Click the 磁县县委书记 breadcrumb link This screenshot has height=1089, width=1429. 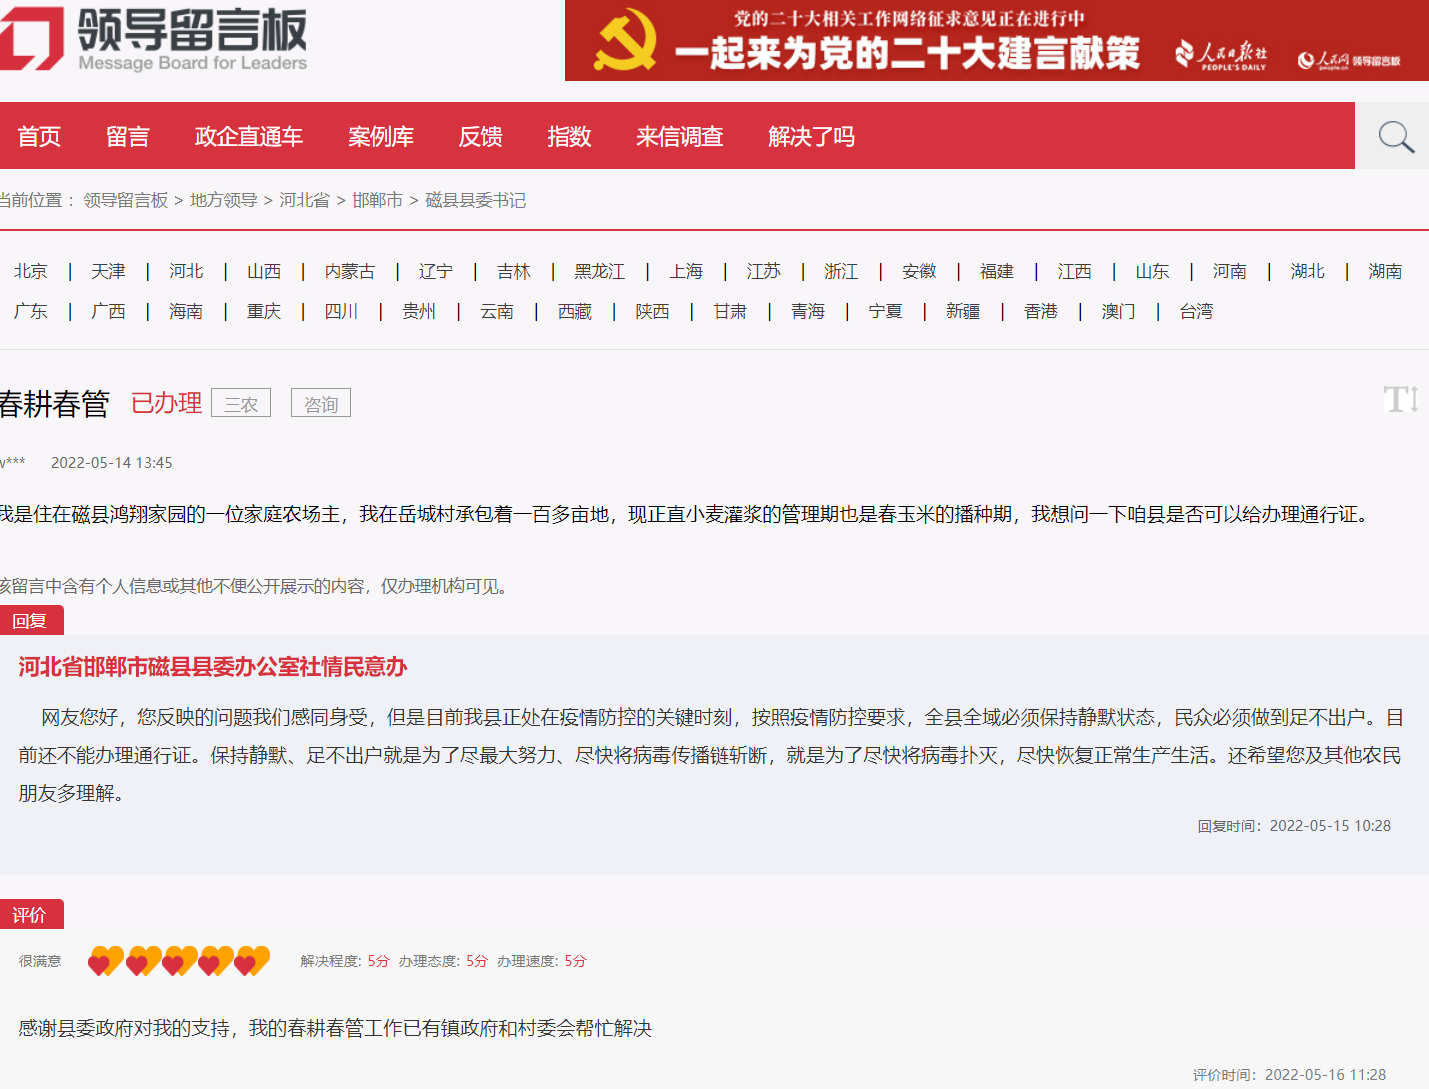(476, 200)
